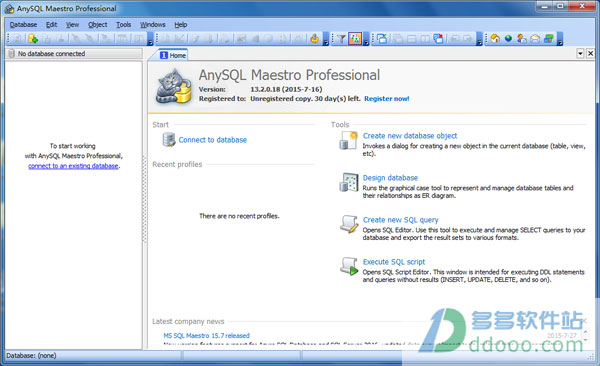Viewport: 600px width, 366px height.
Task: Click the close all windows toolbar icon
Action: click(438, 39)
